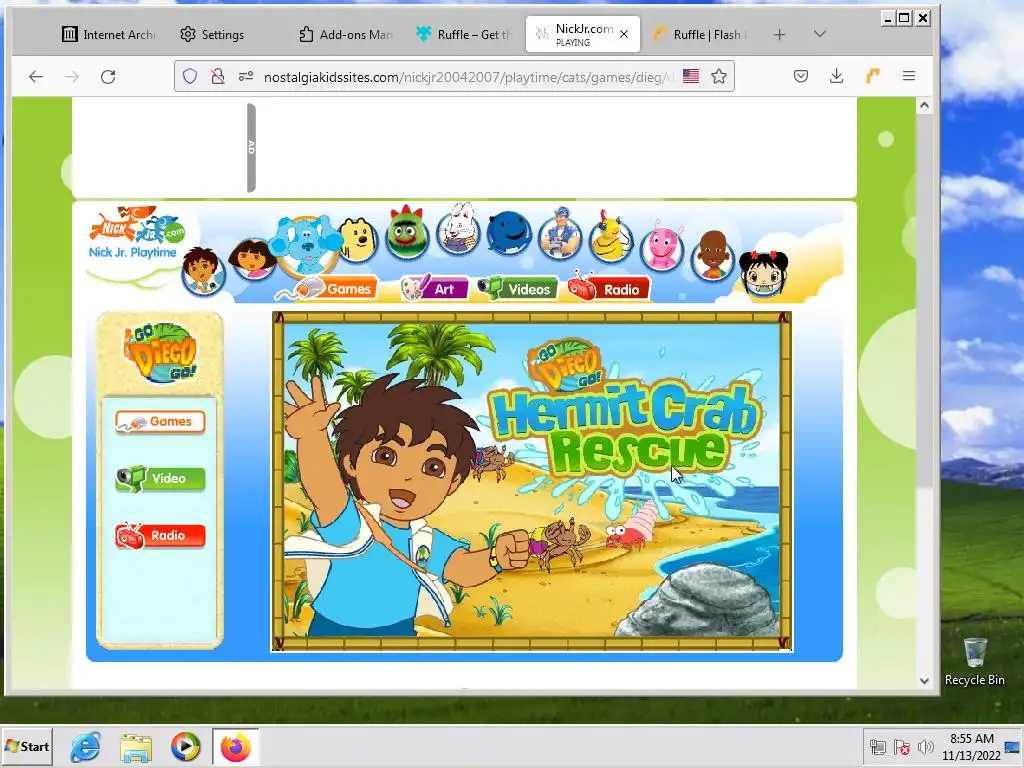
Task: Click the network tray icon
Action: click(x=878, y=747)
